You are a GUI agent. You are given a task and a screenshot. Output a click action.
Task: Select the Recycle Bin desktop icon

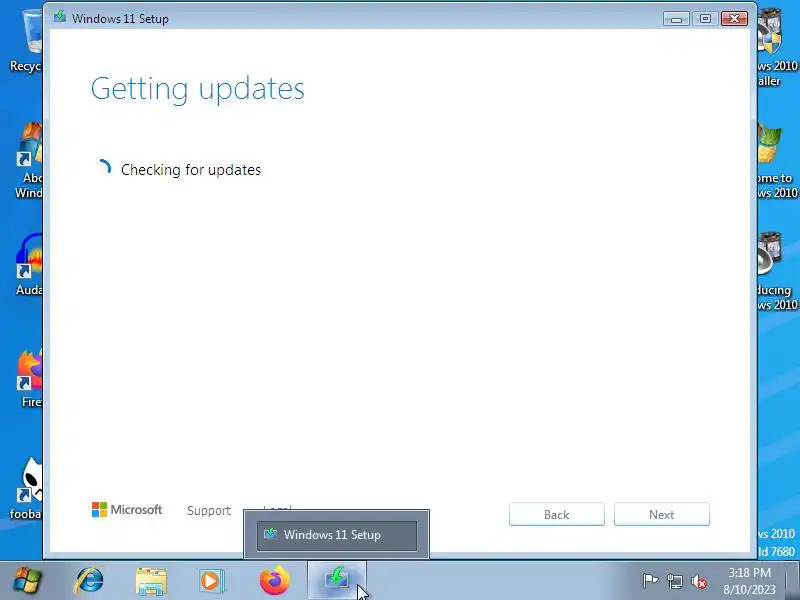pos(27,41)
